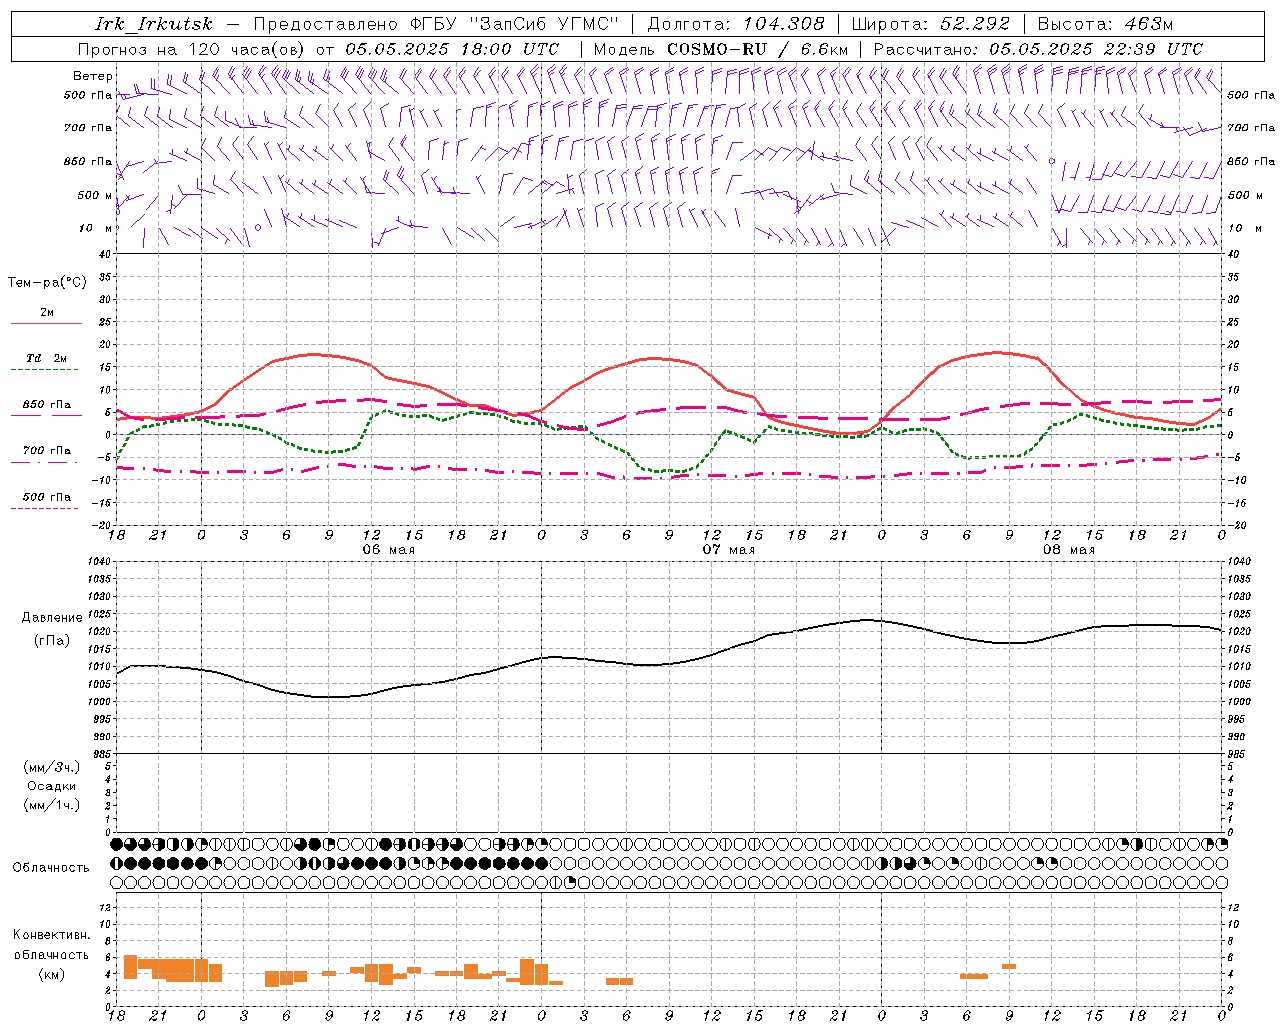Click the (мм/1ч.) precipitation unit label
This screenshot has width=1280, height=1024.
(x=52, y=805)
